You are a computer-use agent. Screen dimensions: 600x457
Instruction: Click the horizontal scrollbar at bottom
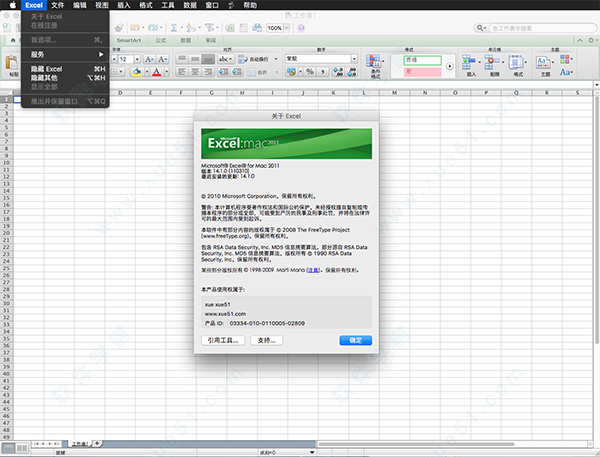(416, 444)
